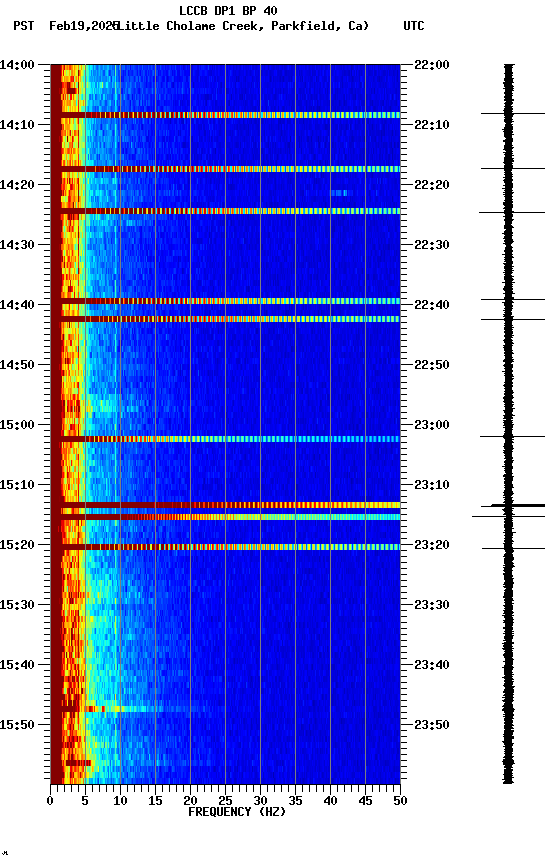This screenshot has height=864, width=552.
Task: Click the '22:00' UTC time label
Action: (432, 65)
